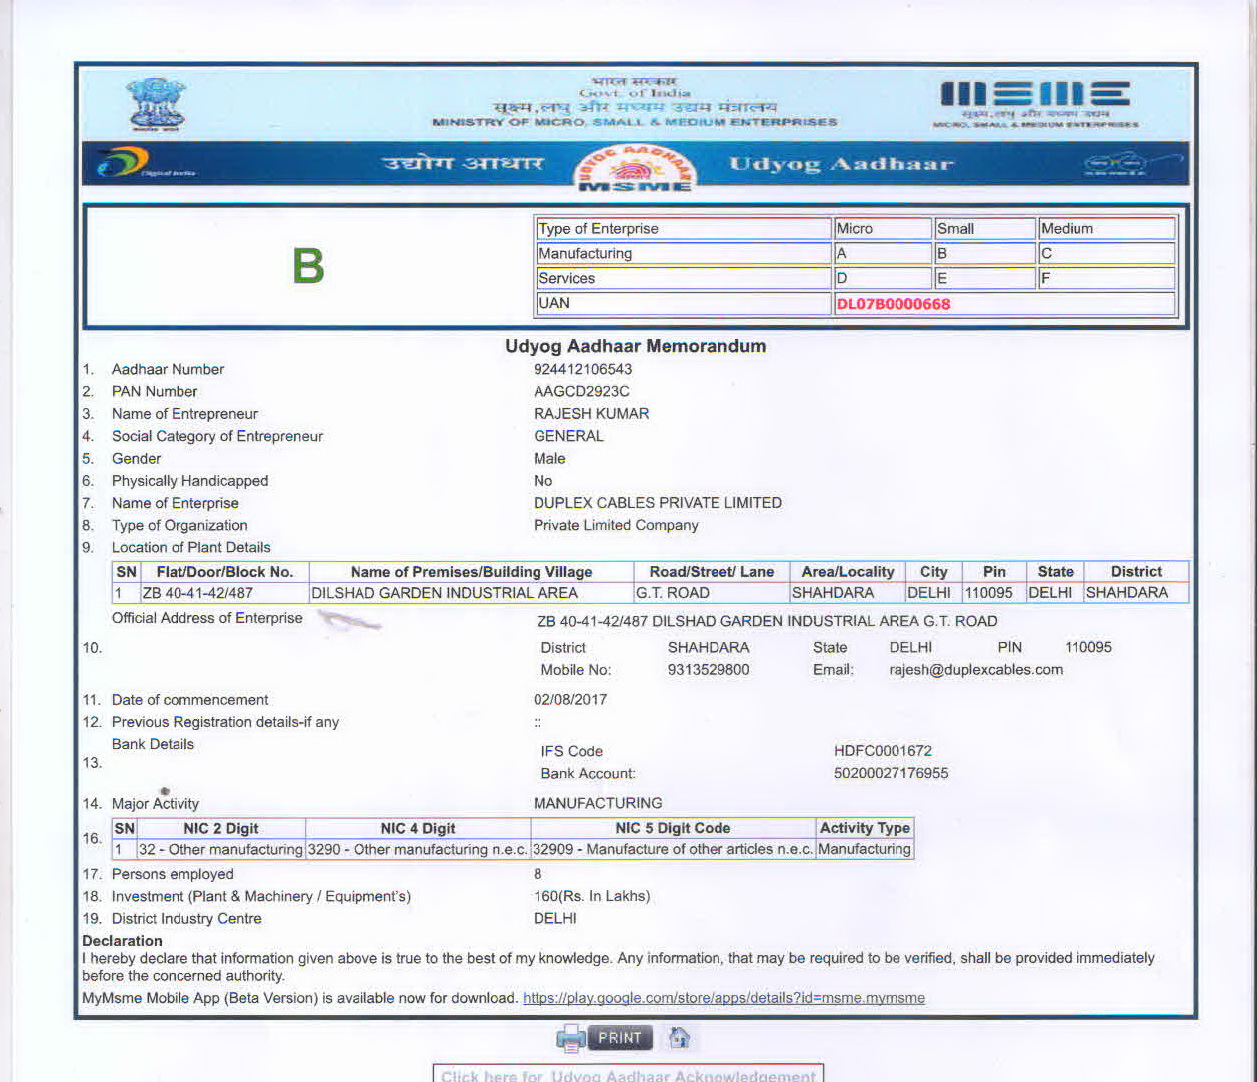Click the Udyog Aadhaar Acknowledgement button
The image size is (1257, 1082).
point(628,1074)
